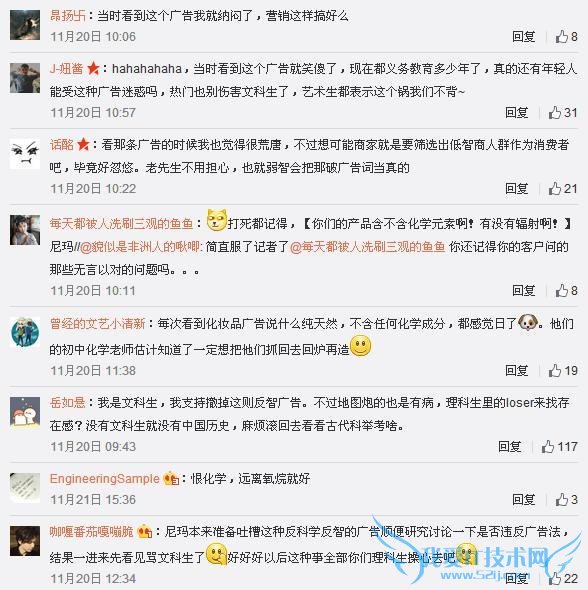Click 话酩's angry-eyes avatar thumbnail
This screenshot has height=590, width=588.
[25, 154]
